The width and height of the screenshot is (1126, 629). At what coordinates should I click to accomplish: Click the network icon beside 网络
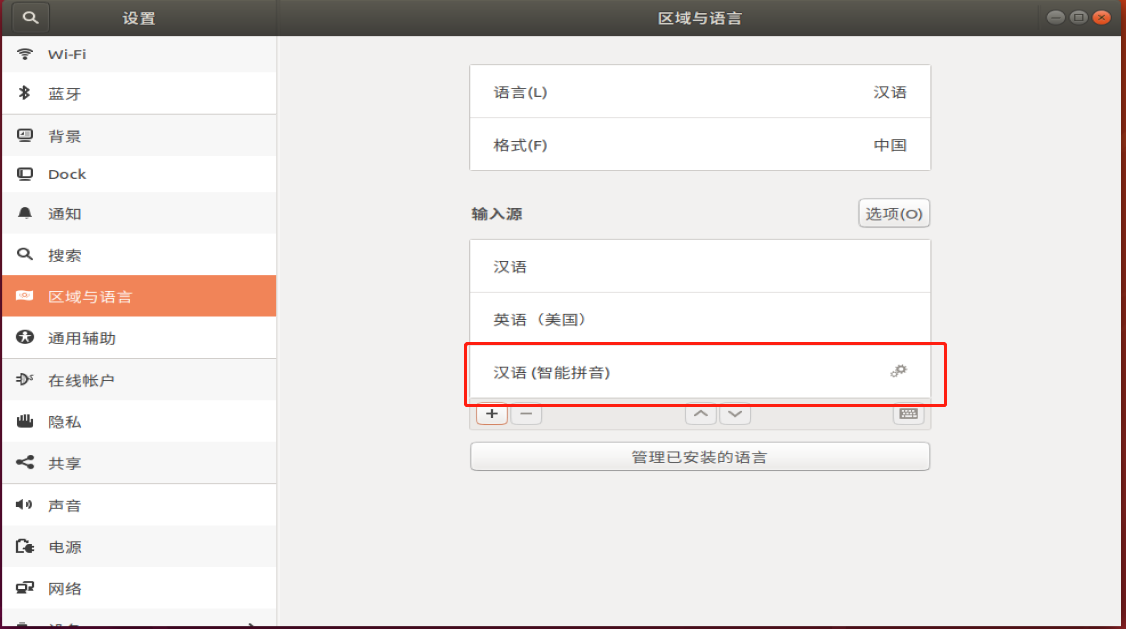coord(25,588)
